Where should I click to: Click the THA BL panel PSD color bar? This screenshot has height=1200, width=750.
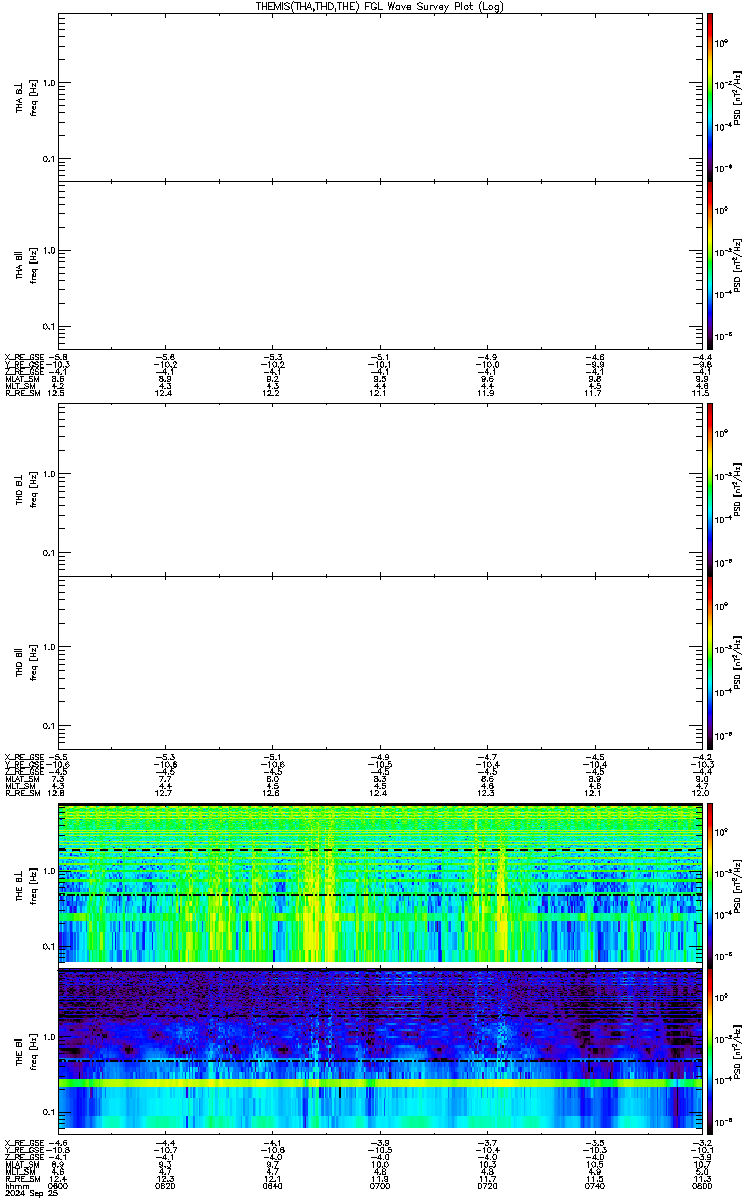[x=710, y=97]
